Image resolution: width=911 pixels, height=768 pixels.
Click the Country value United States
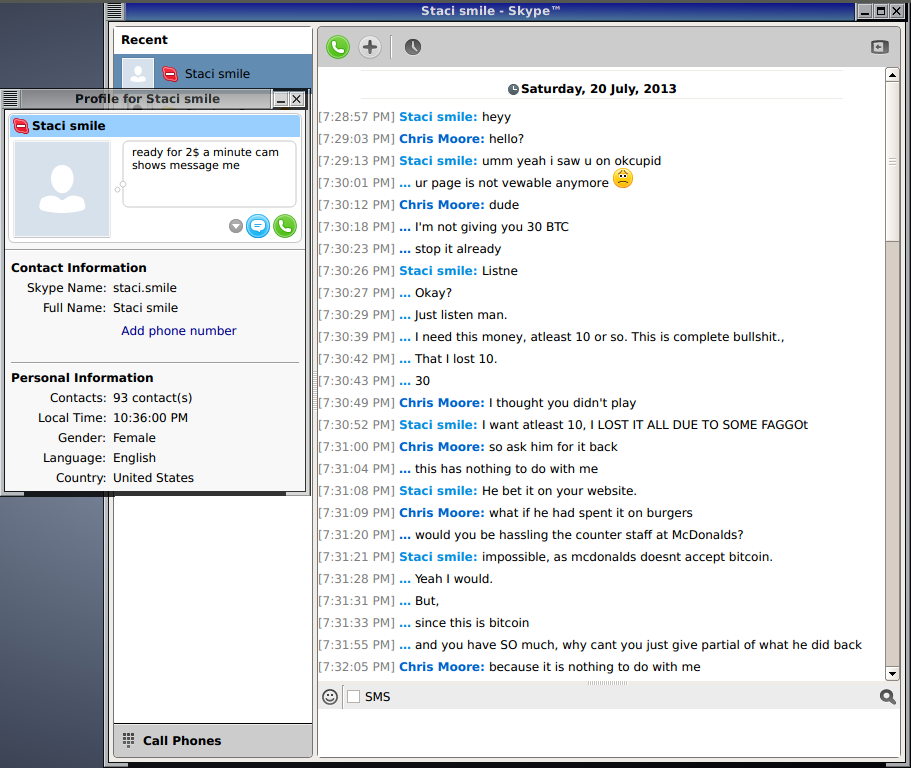tap(153, 478)
